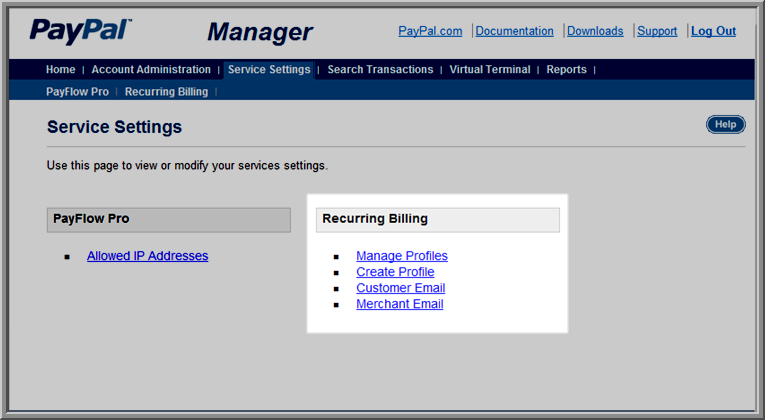Open the Reports tab

click(566, 69)
